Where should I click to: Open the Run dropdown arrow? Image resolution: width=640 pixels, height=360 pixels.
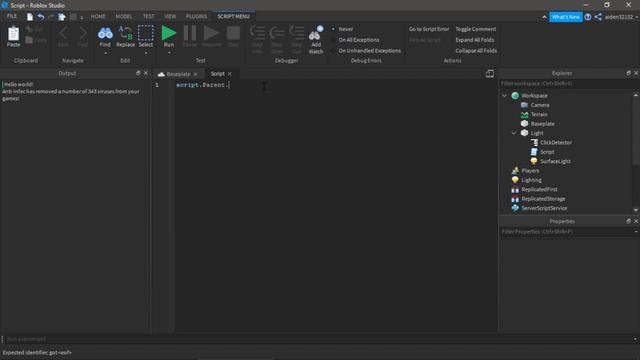[169, 53]
